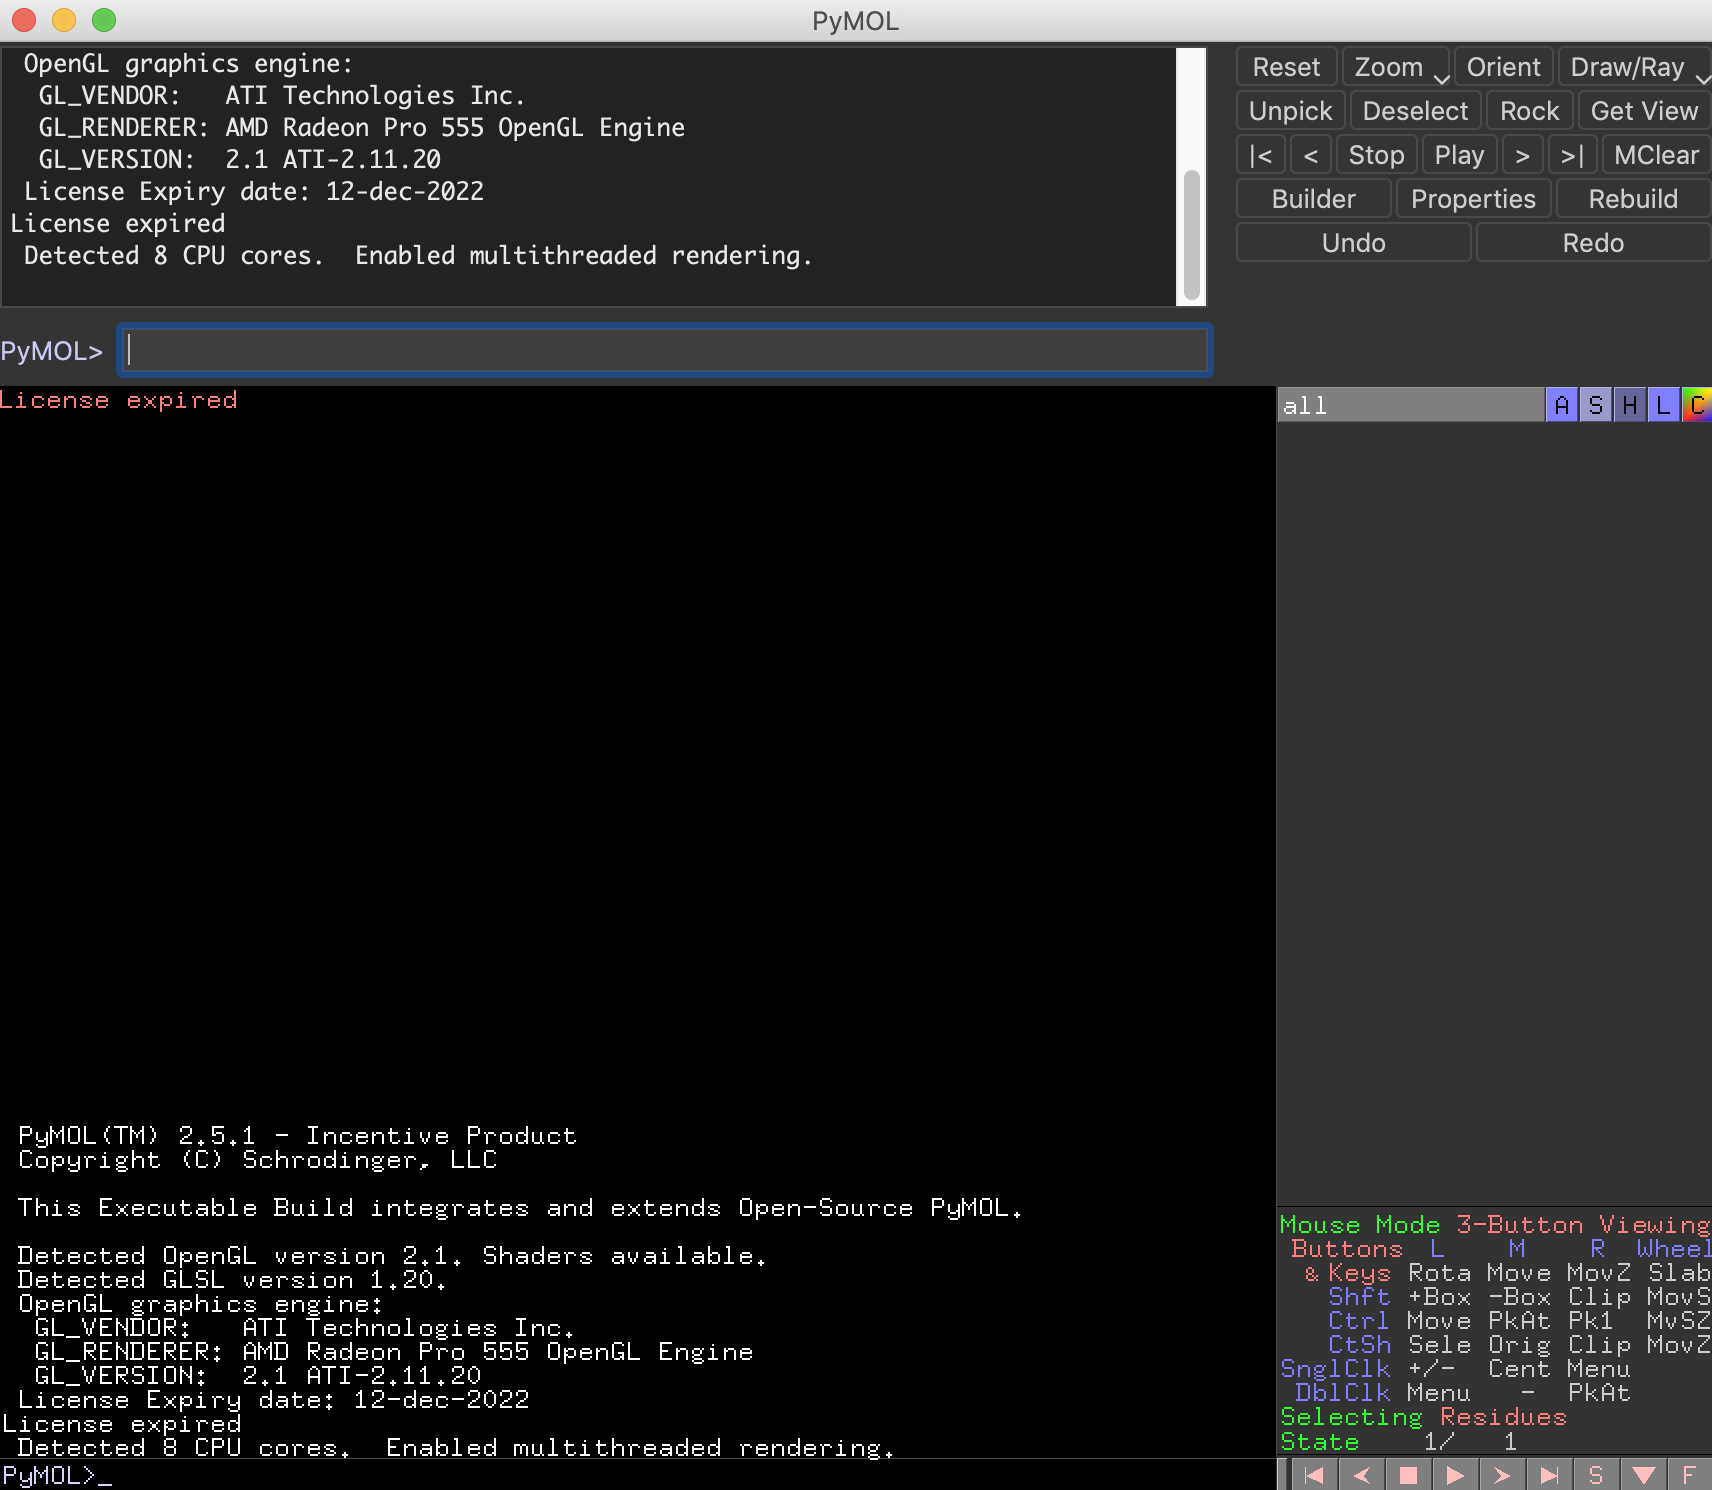Open the Label menu for object 'all'
The height and width of the screenshot is (1490, 1712).
click(x=1661, y=404)
